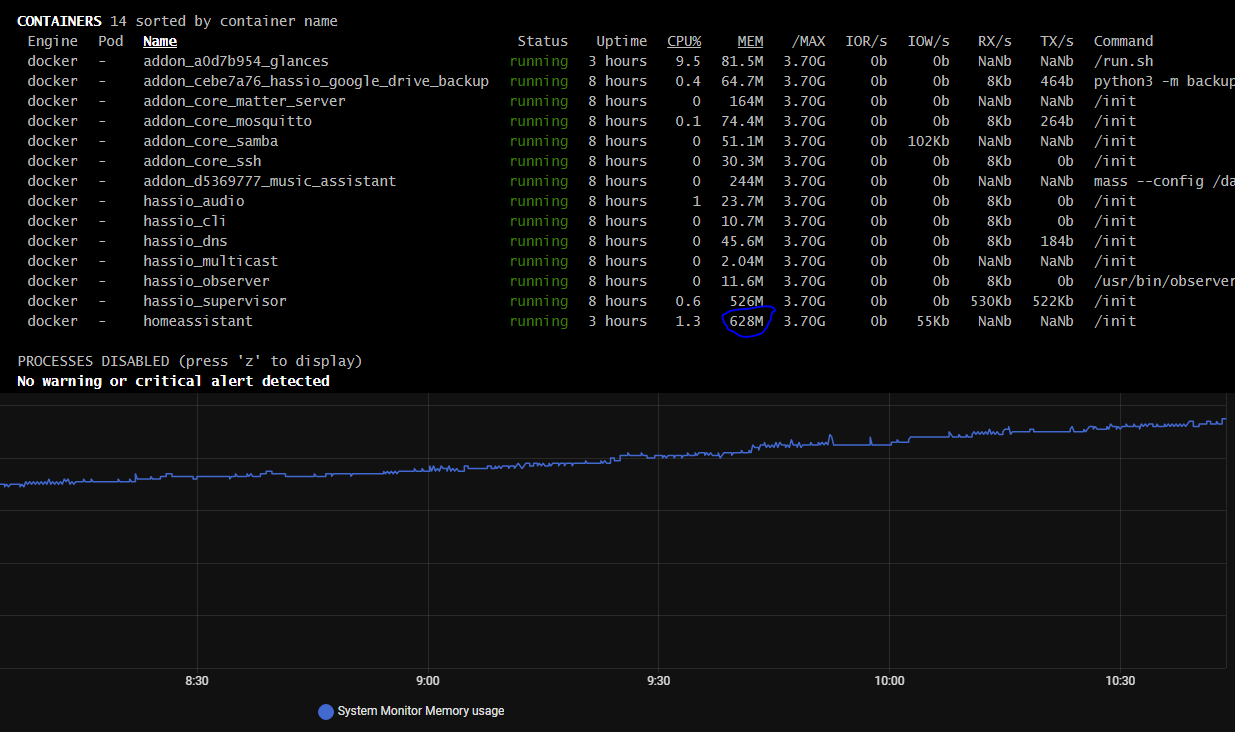Select the addon_core_matter_server container name
1235x733 pixels.
(x=244, y=101)
